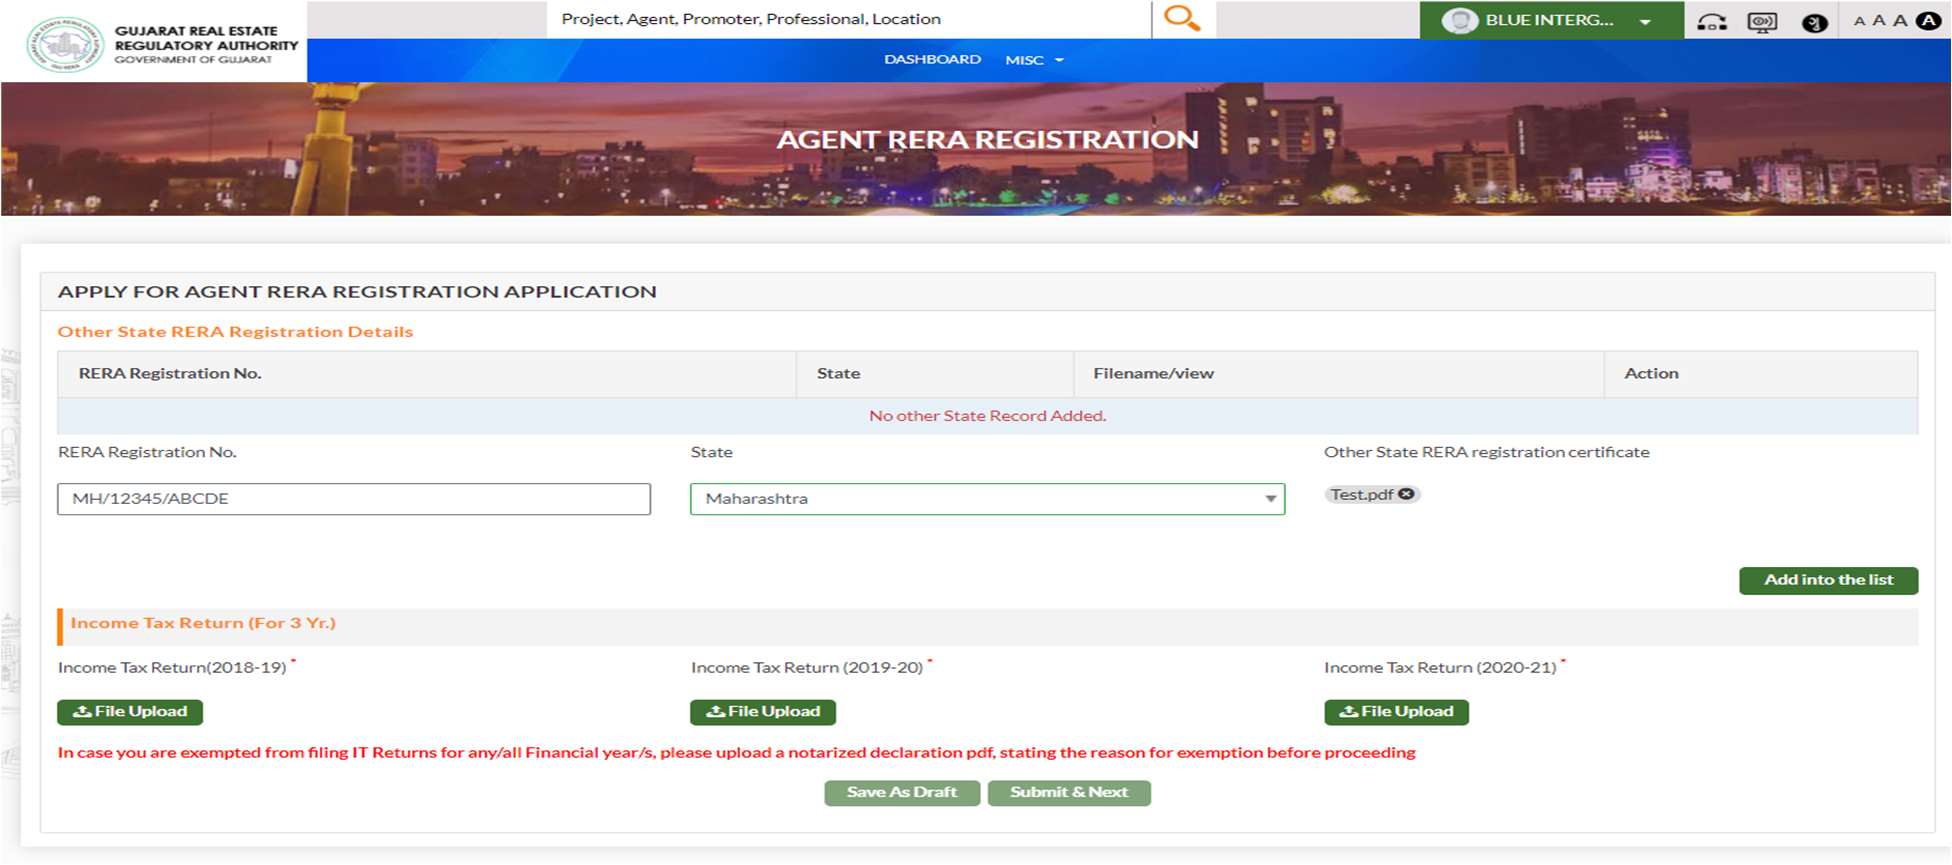This screenshot has height=865, width=1952.
Task: Focus the RERA Registration No. input field
Action: pos(354,499)
